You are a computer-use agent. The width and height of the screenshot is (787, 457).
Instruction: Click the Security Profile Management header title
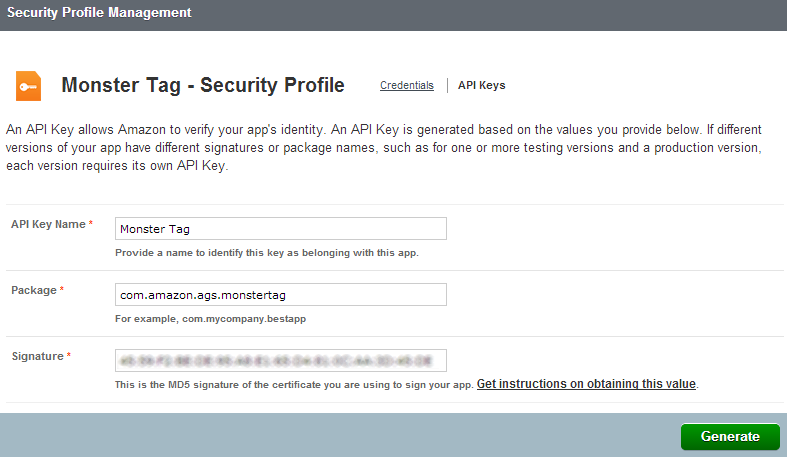pos(99,13)
